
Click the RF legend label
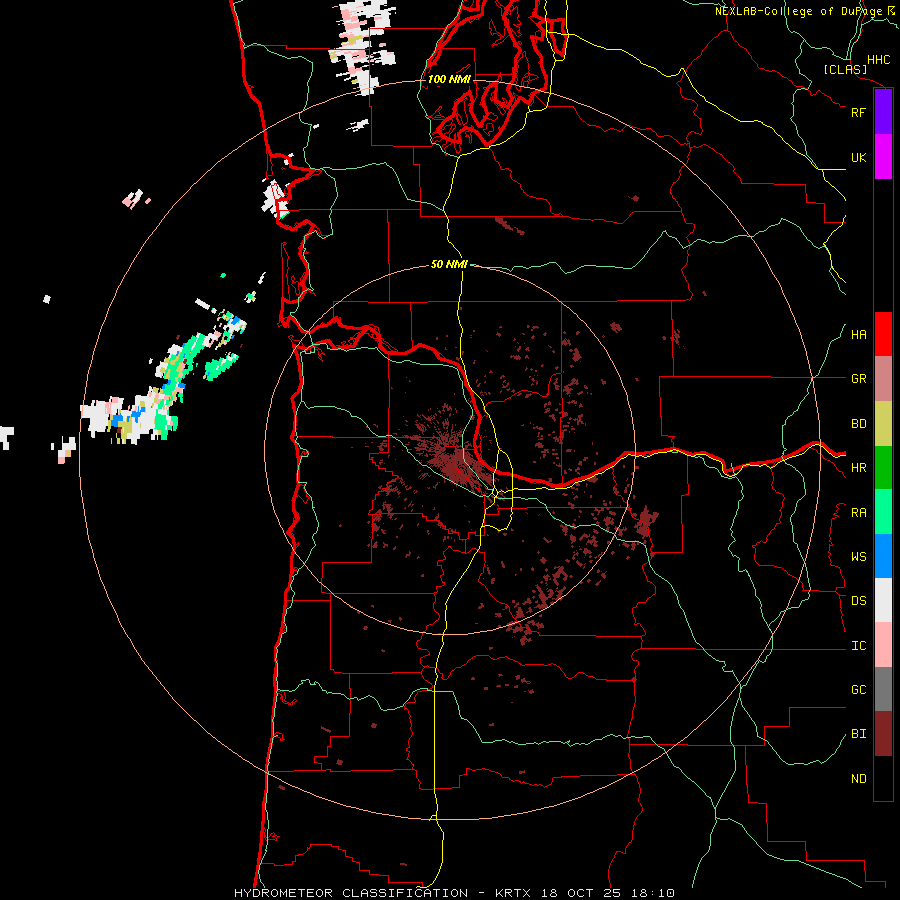coord(858,112)
